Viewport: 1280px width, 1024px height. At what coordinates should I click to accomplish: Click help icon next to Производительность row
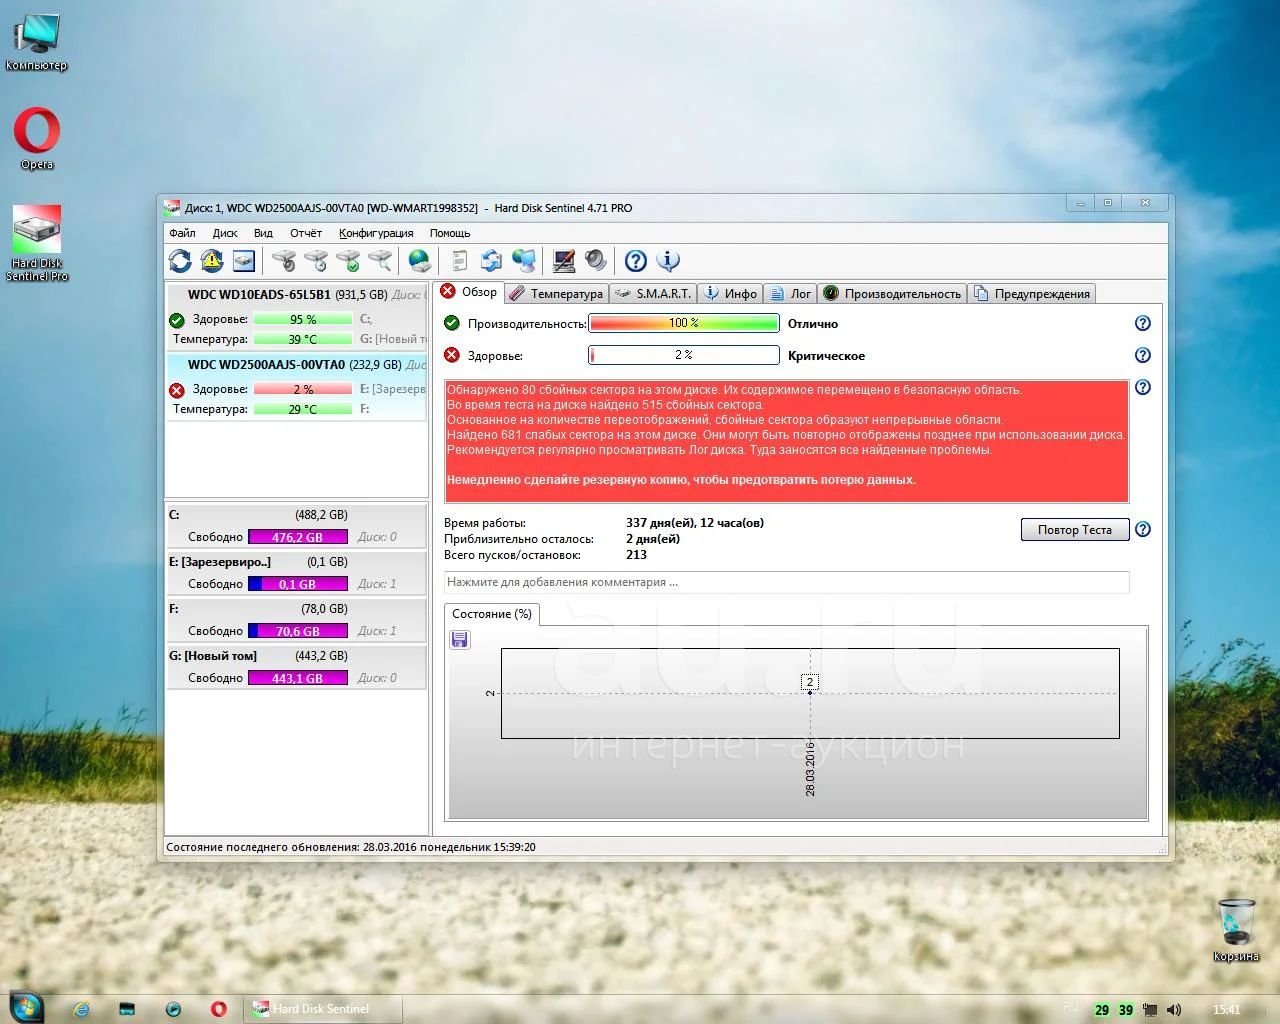coord(1143,323)
